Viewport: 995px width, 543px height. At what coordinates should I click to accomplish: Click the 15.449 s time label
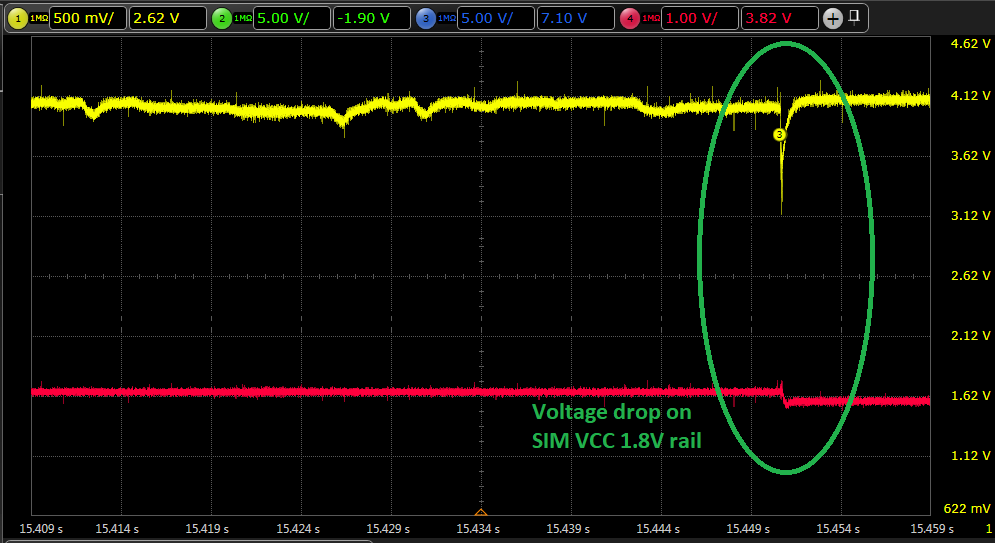tap(749, 528)
